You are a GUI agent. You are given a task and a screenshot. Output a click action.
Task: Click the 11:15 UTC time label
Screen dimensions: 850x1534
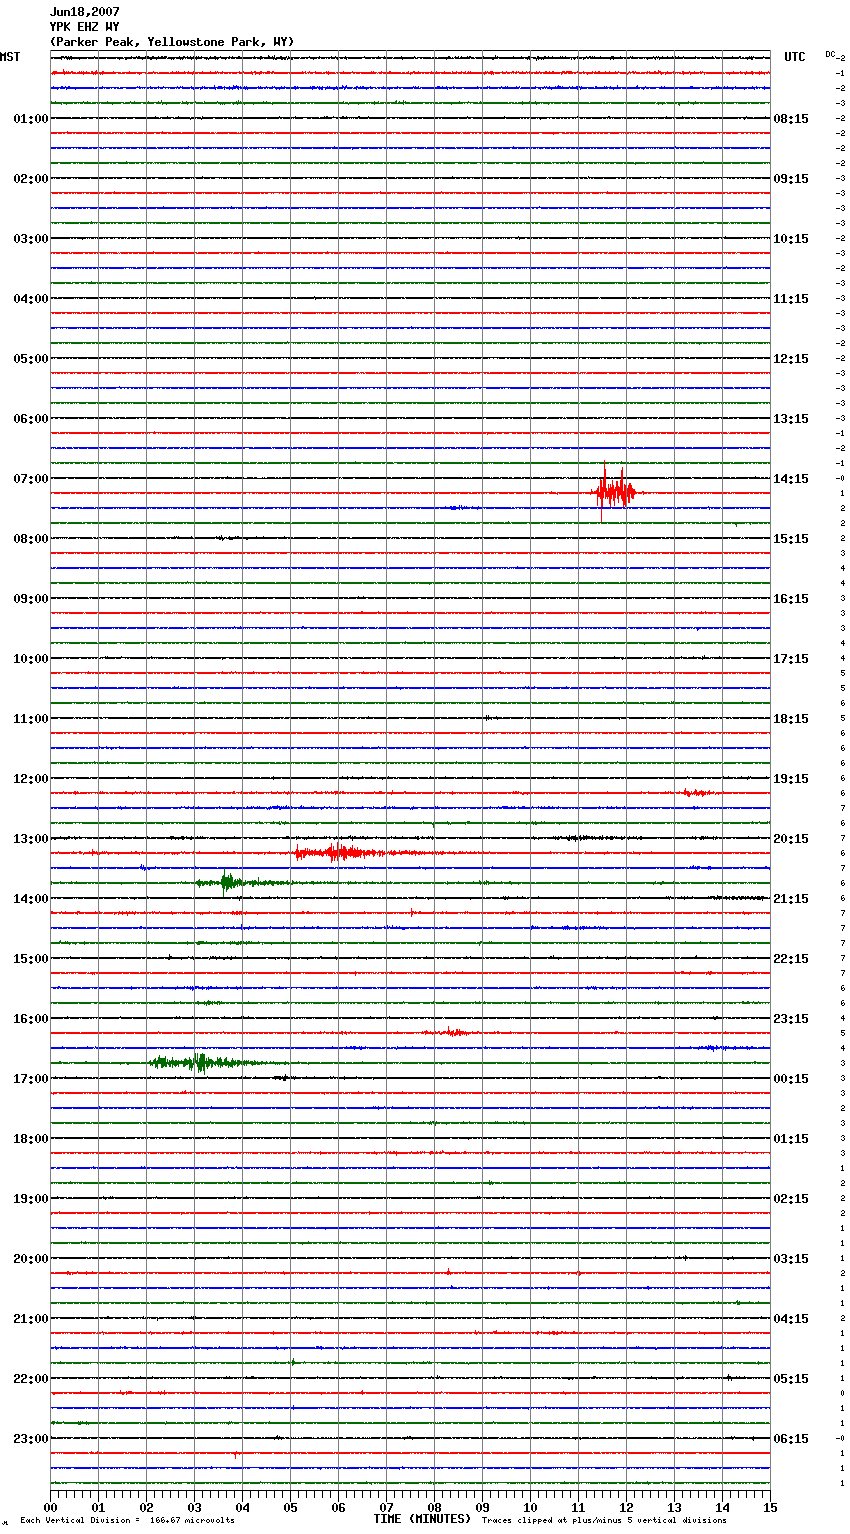[x=791, y=299]
